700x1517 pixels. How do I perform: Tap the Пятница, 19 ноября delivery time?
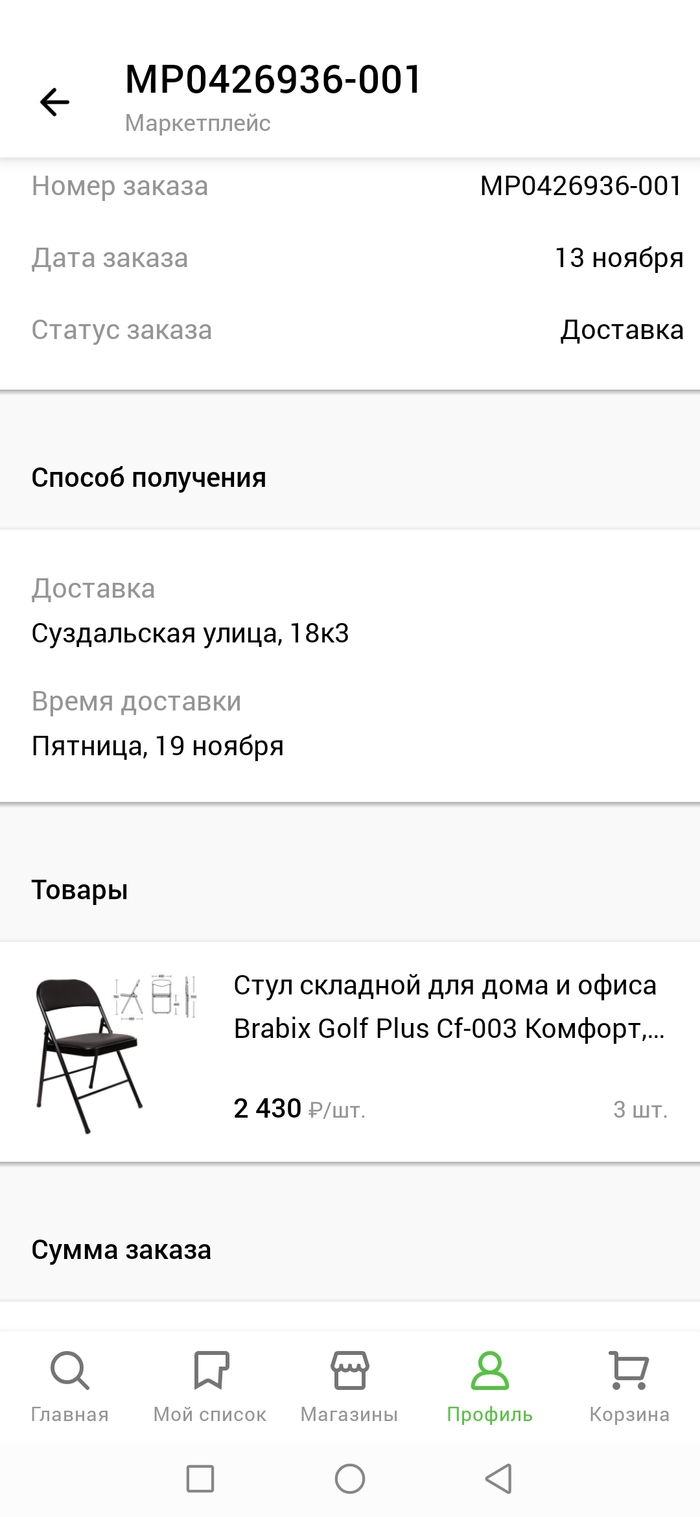point(158,746)
